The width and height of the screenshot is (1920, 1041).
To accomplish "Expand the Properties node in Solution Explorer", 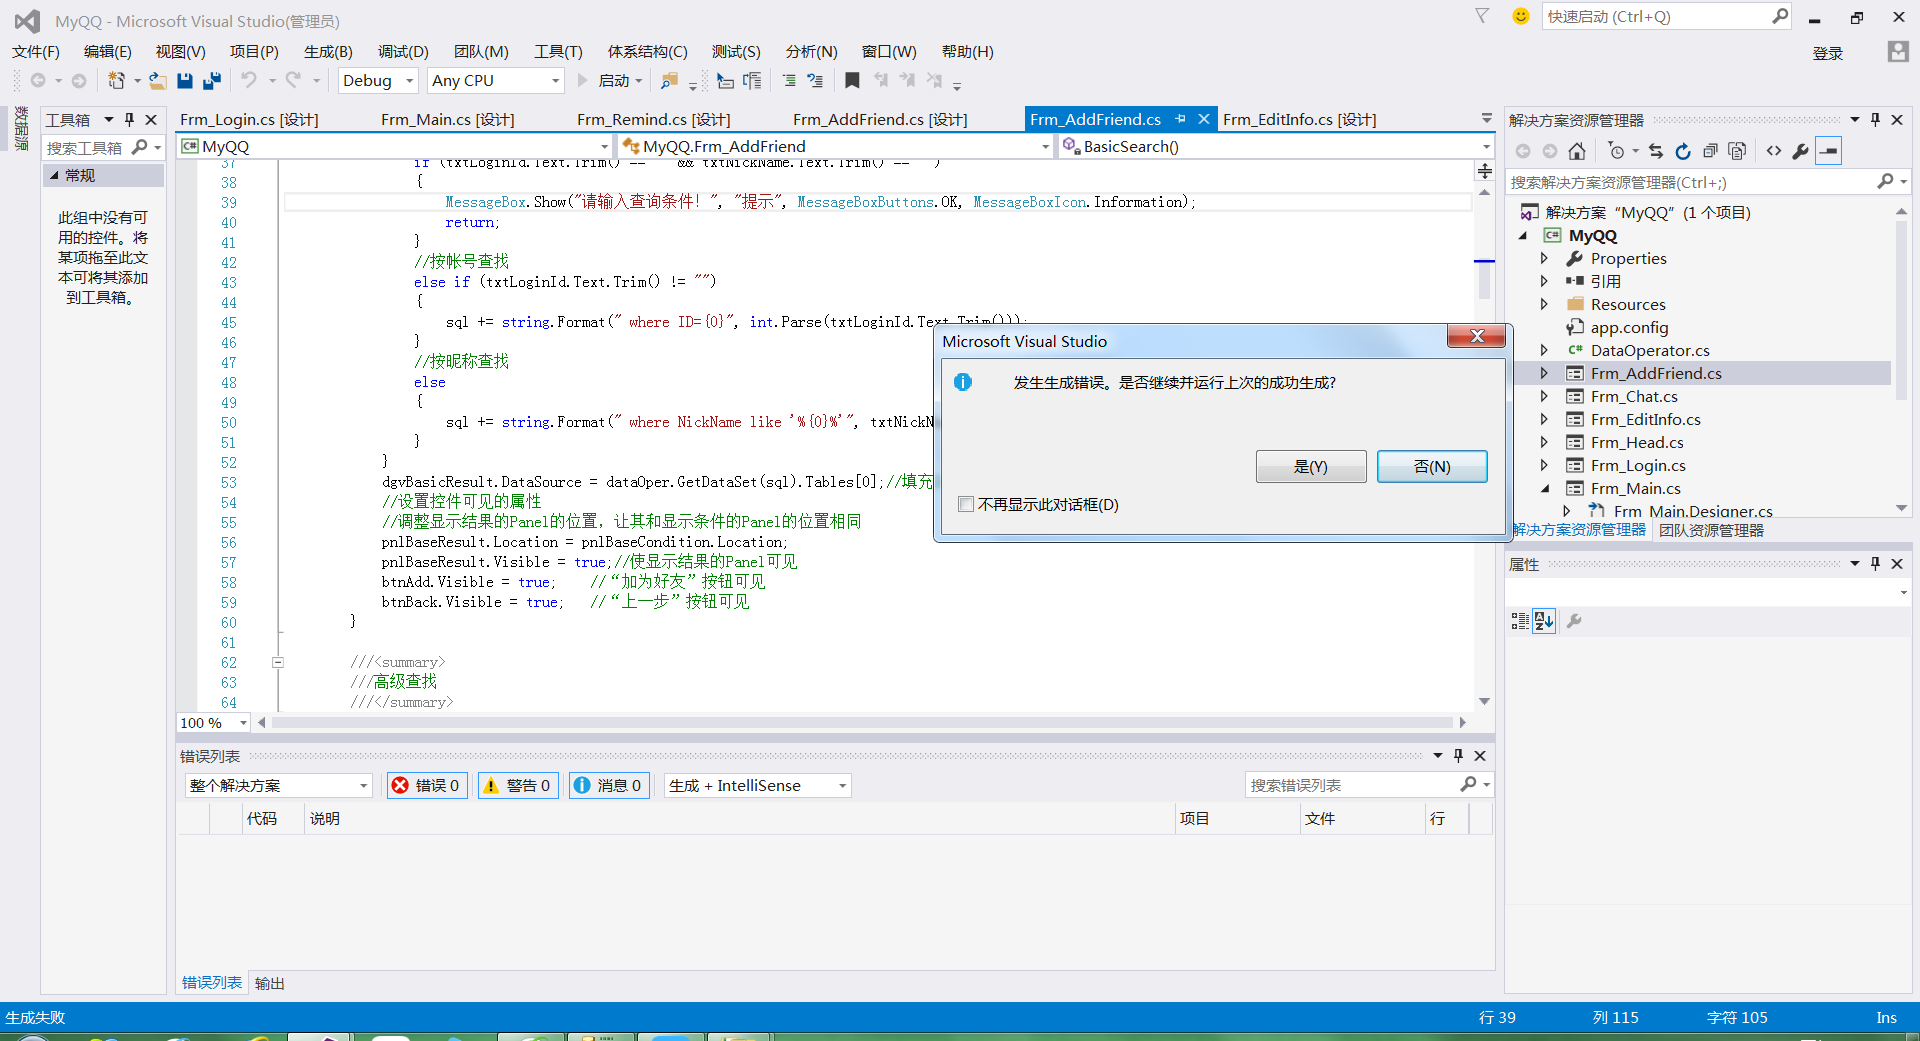I will coord(1544,258).
